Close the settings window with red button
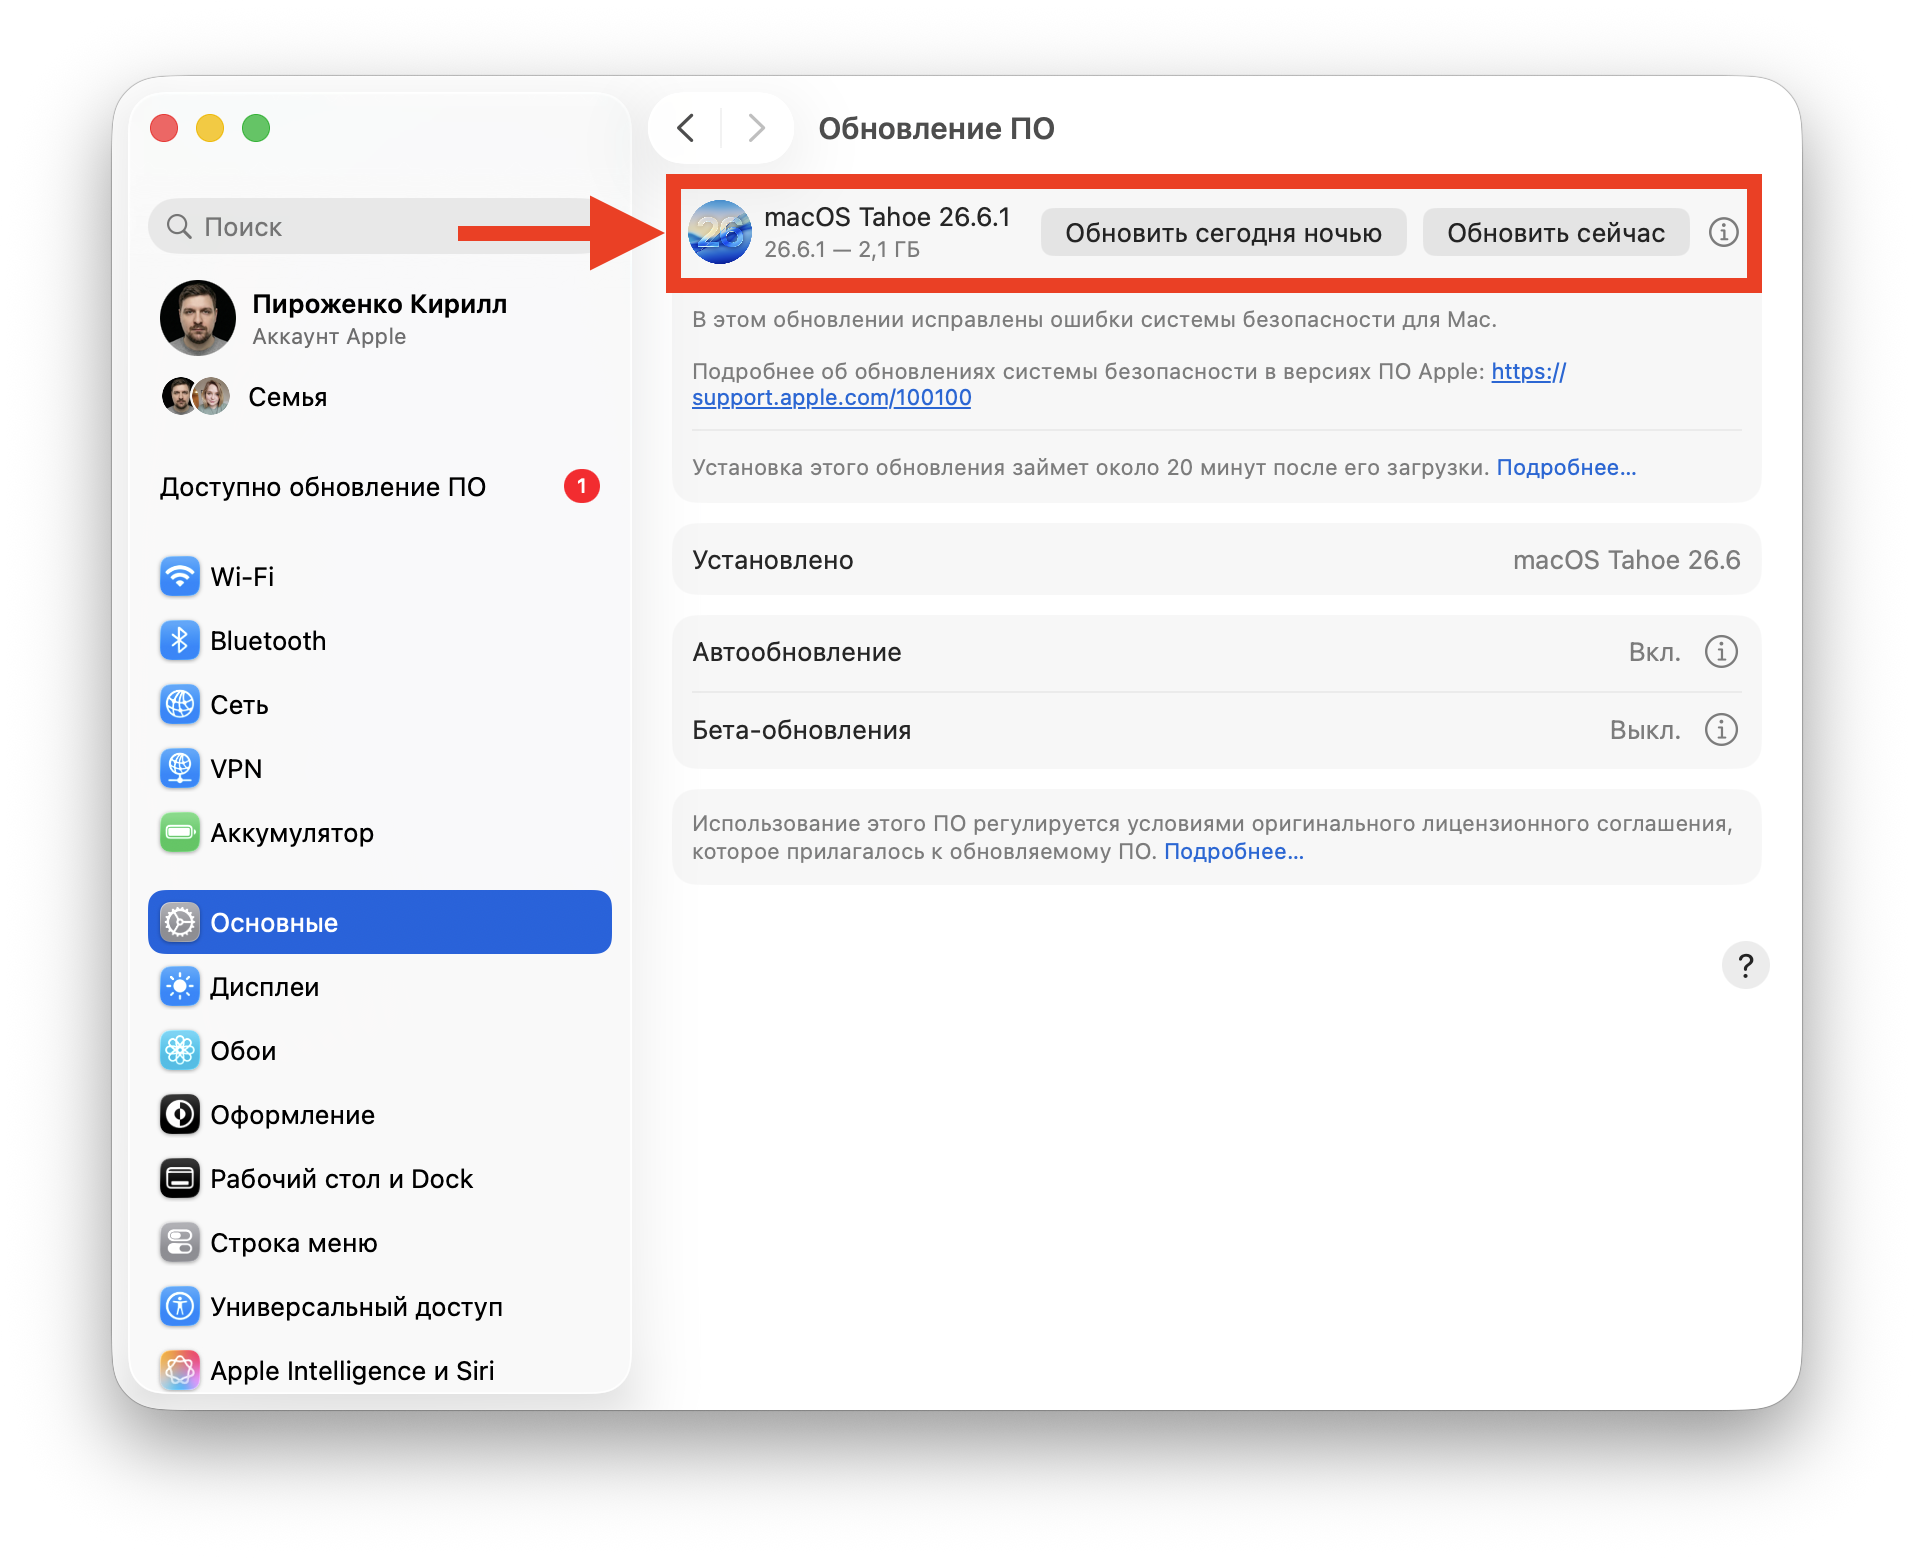 [164, 128]
